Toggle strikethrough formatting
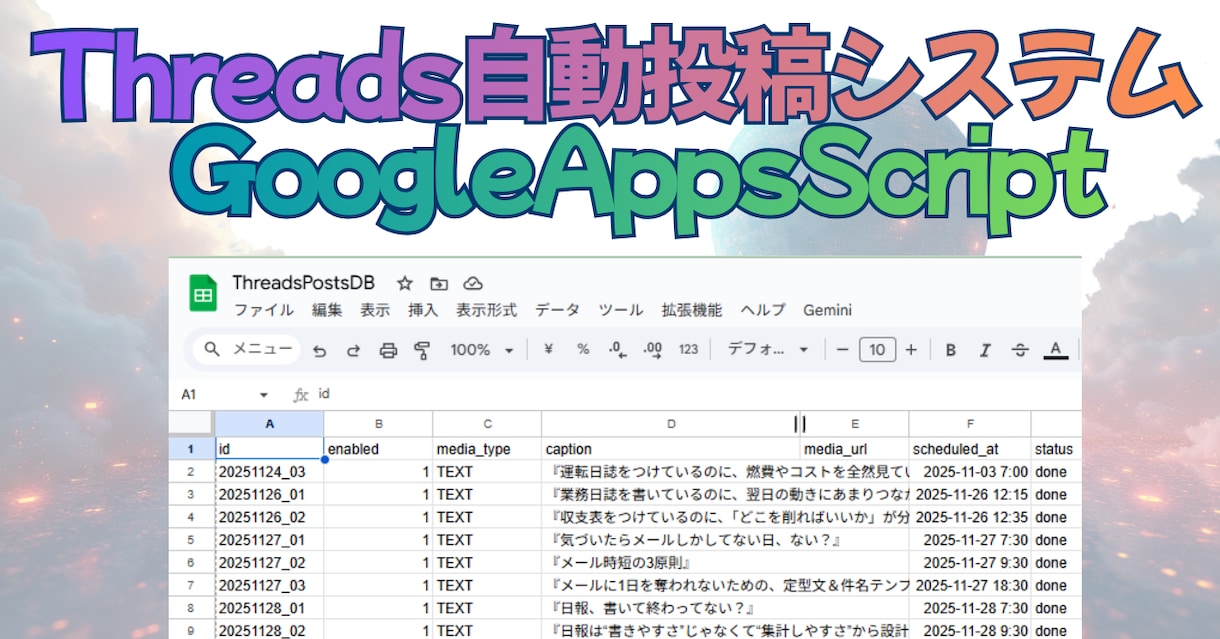The image size is (1220, 639). 1020,350
